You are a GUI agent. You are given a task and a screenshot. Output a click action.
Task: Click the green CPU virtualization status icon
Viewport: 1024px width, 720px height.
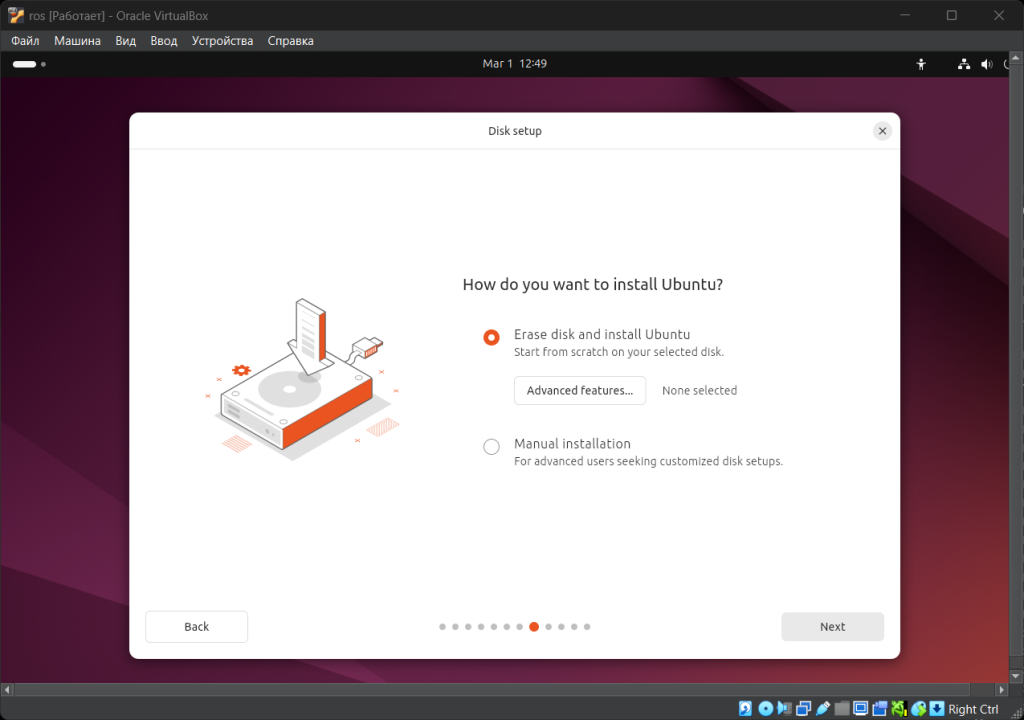click(899, 709)
